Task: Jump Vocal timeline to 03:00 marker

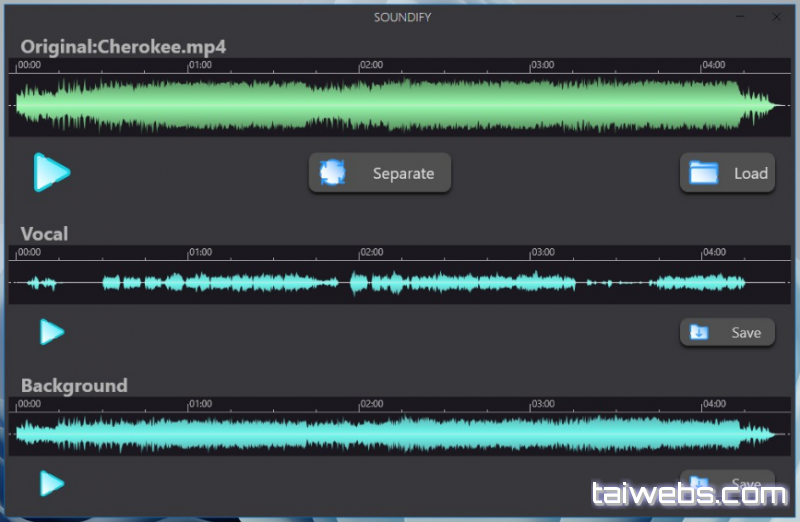Action: point(542,253)
